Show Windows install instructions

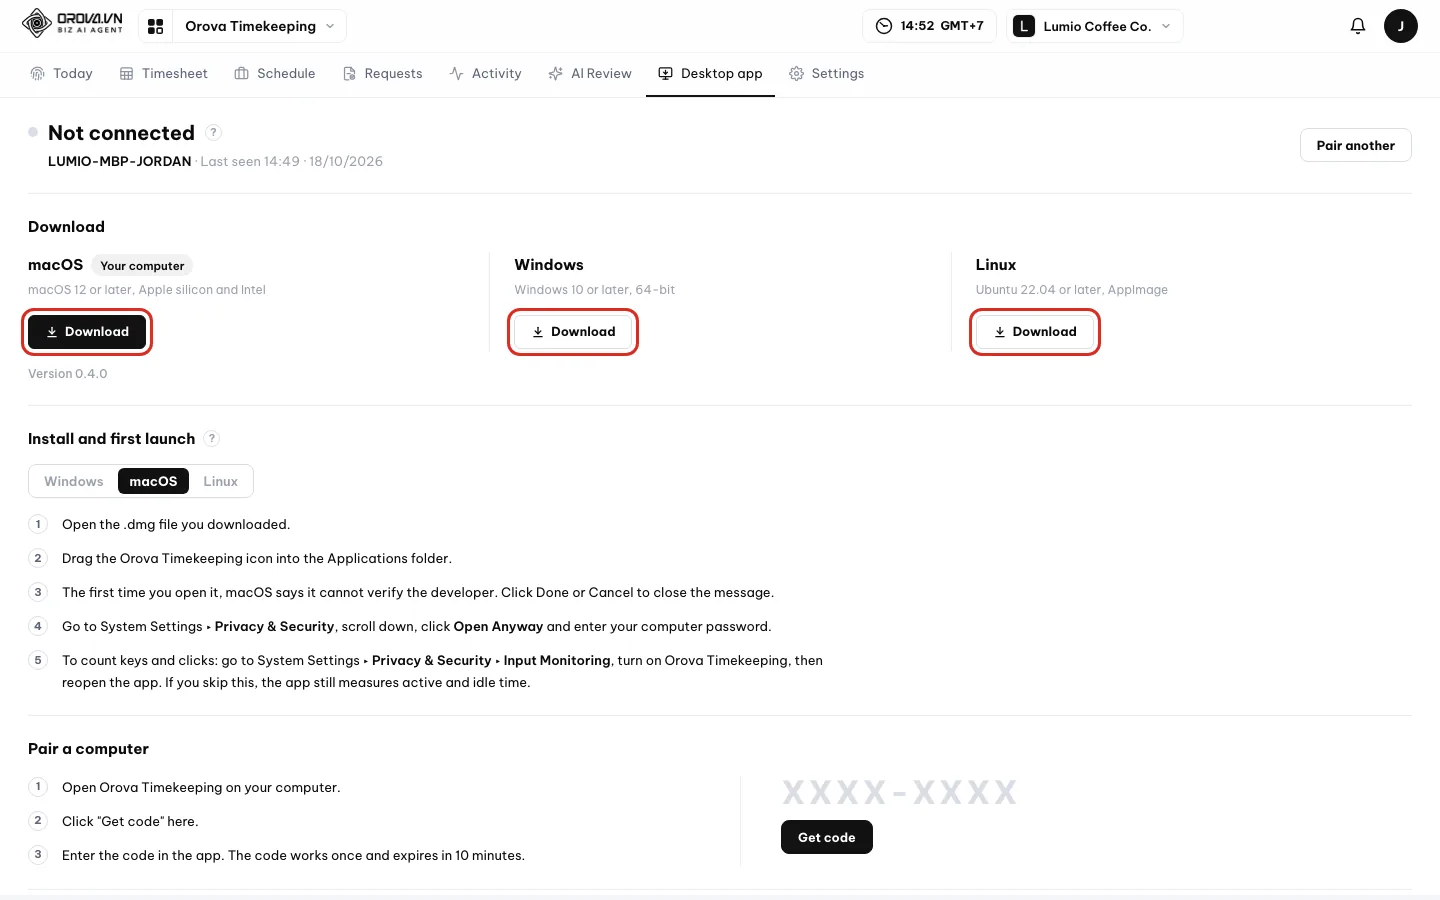(74, 481)
